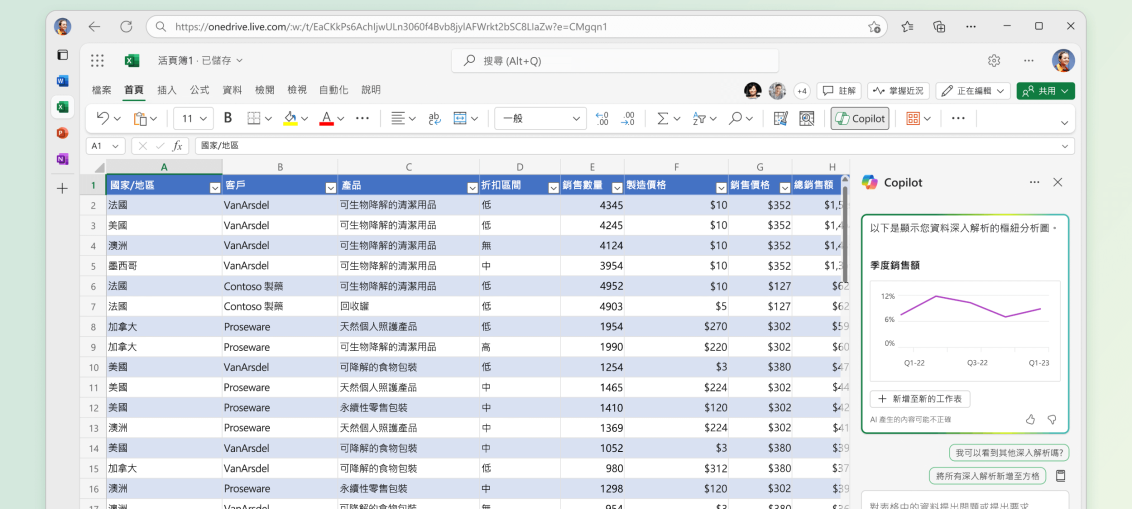Expand the Paste options arrow

click(x=154, y=119)
